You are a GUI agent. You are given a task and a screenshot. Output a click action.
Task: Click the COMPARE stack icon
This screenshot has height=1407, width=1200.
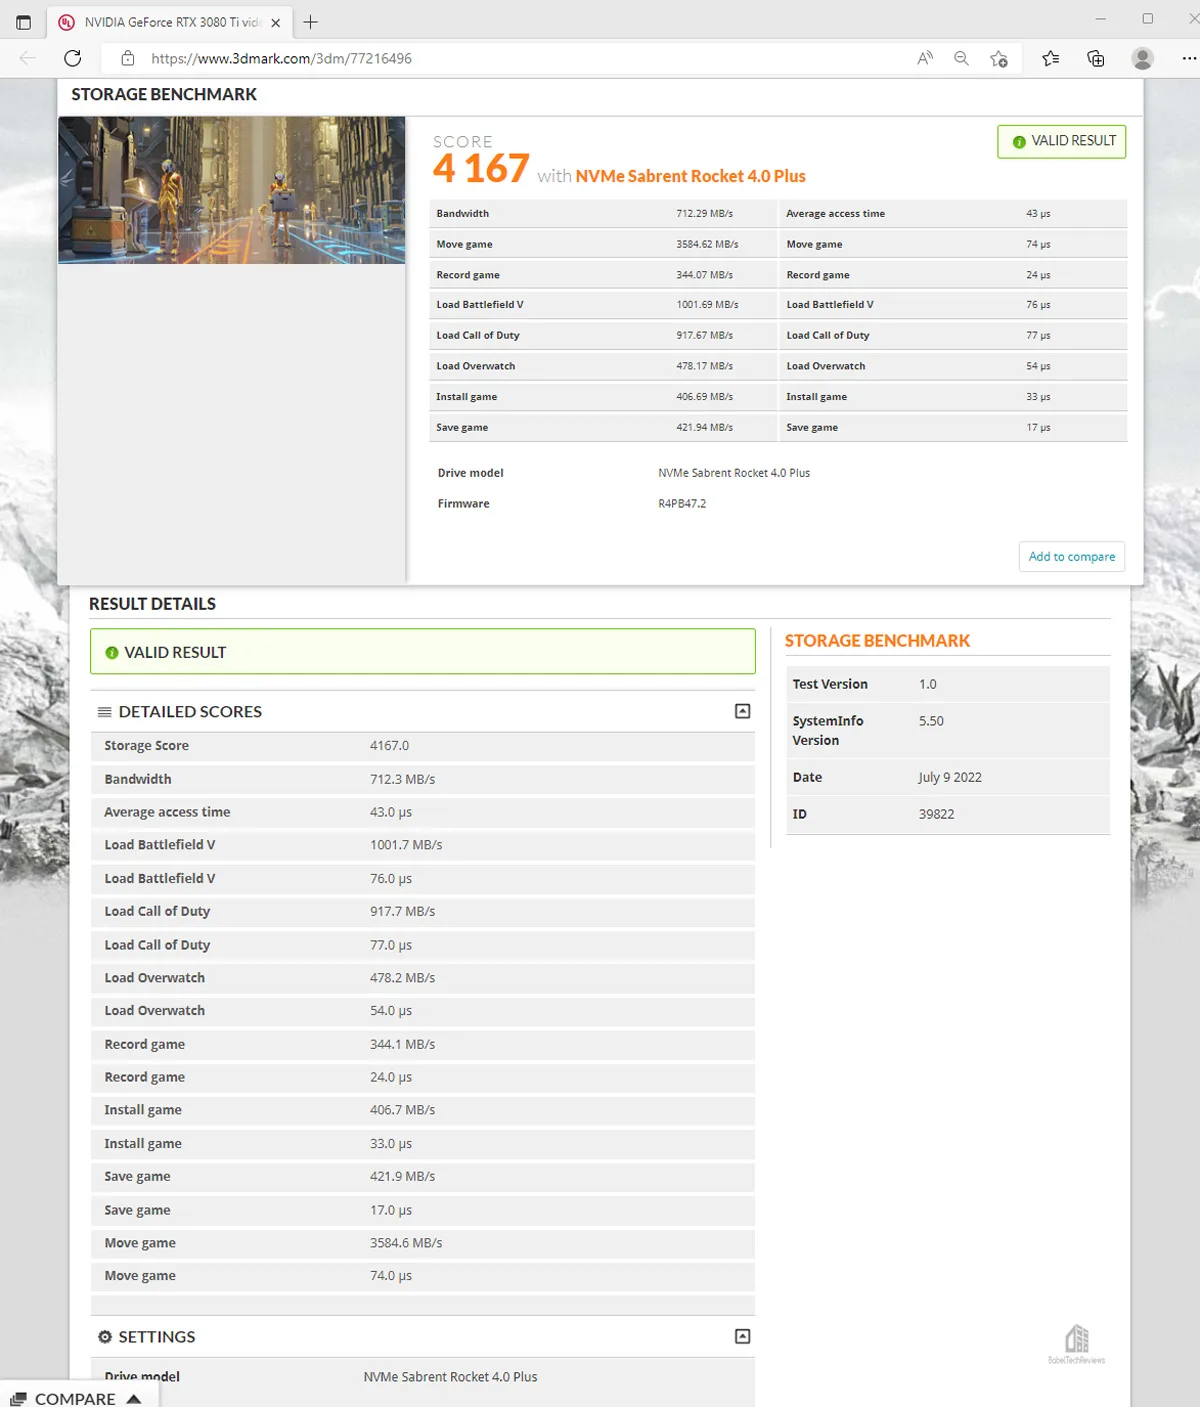click(x=18, y=1399)
